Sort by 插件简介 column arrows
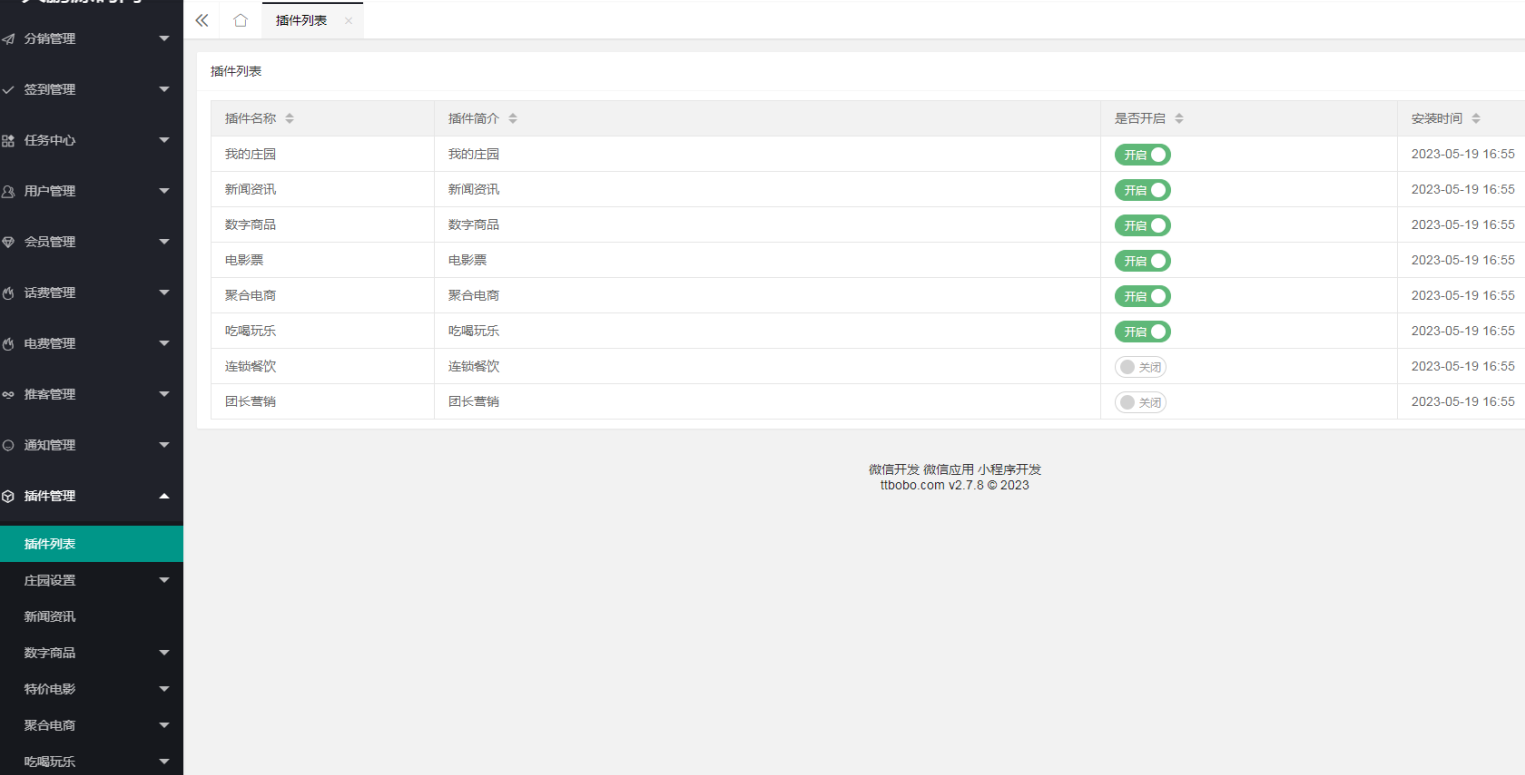 (x=513, y=119)
